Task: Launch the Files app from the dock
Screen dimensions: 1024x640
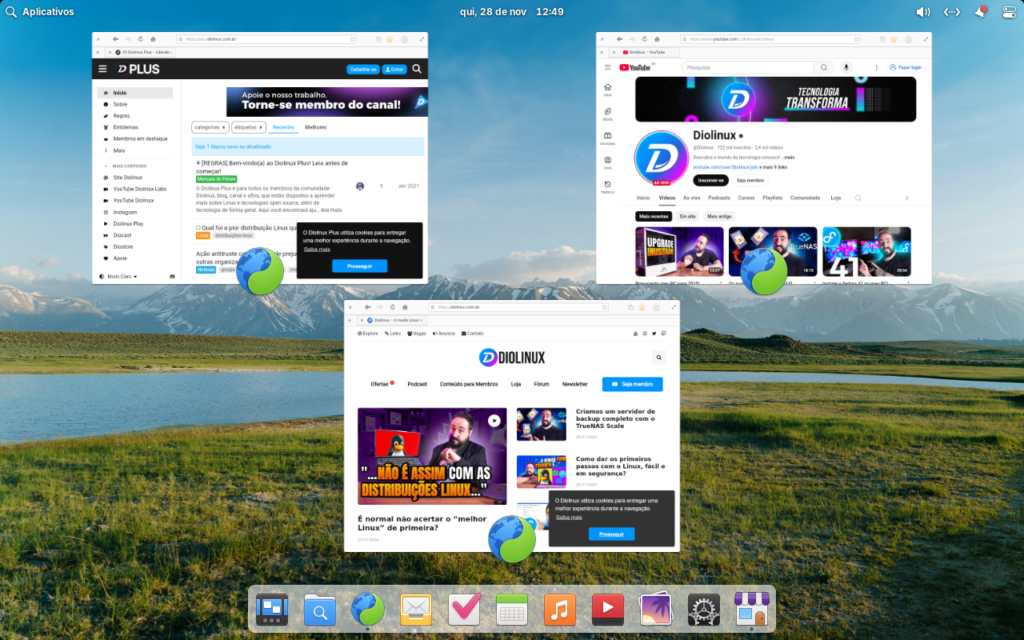Action: (x=319, y=609)
